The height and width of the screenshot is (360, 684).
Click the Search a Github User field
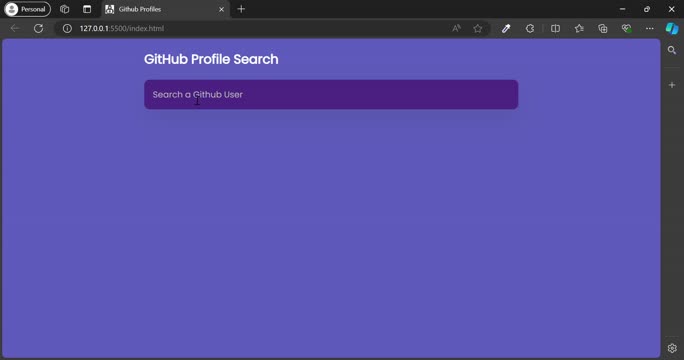pyautogui.click(x=331, y=94)
